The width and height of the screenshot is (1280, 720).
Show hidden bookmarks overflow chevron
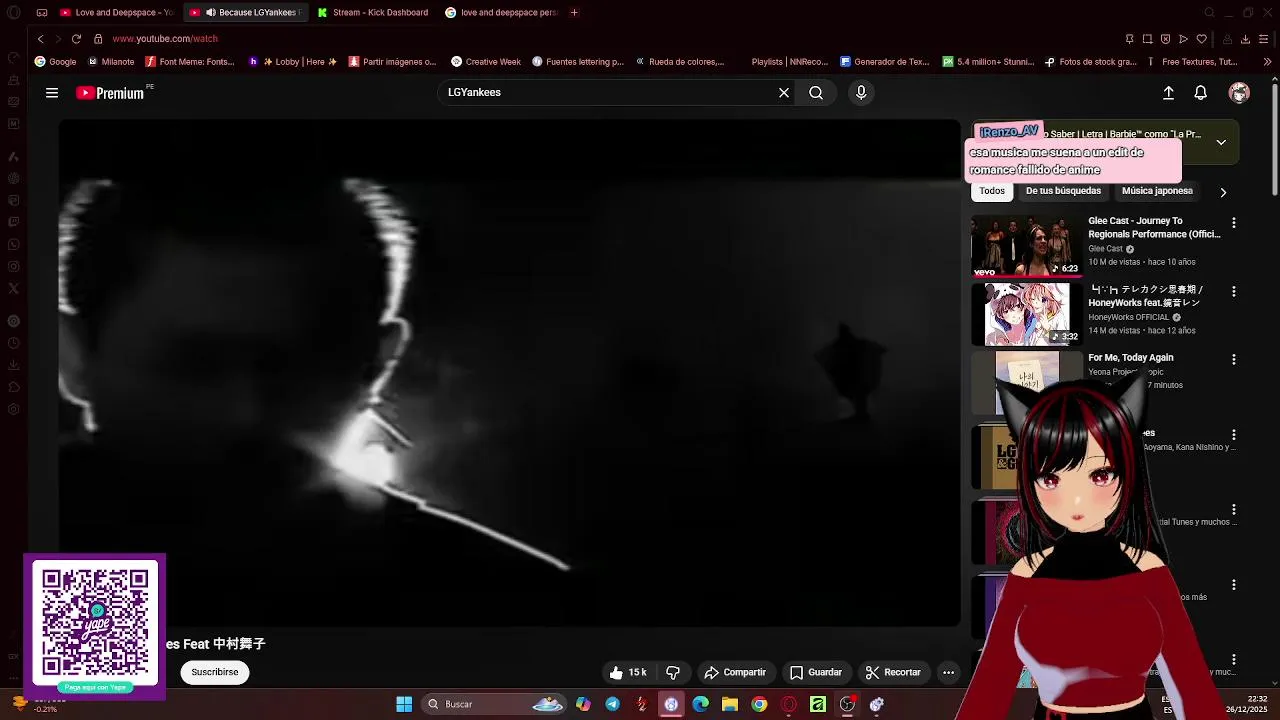(x=1267, y=62)
